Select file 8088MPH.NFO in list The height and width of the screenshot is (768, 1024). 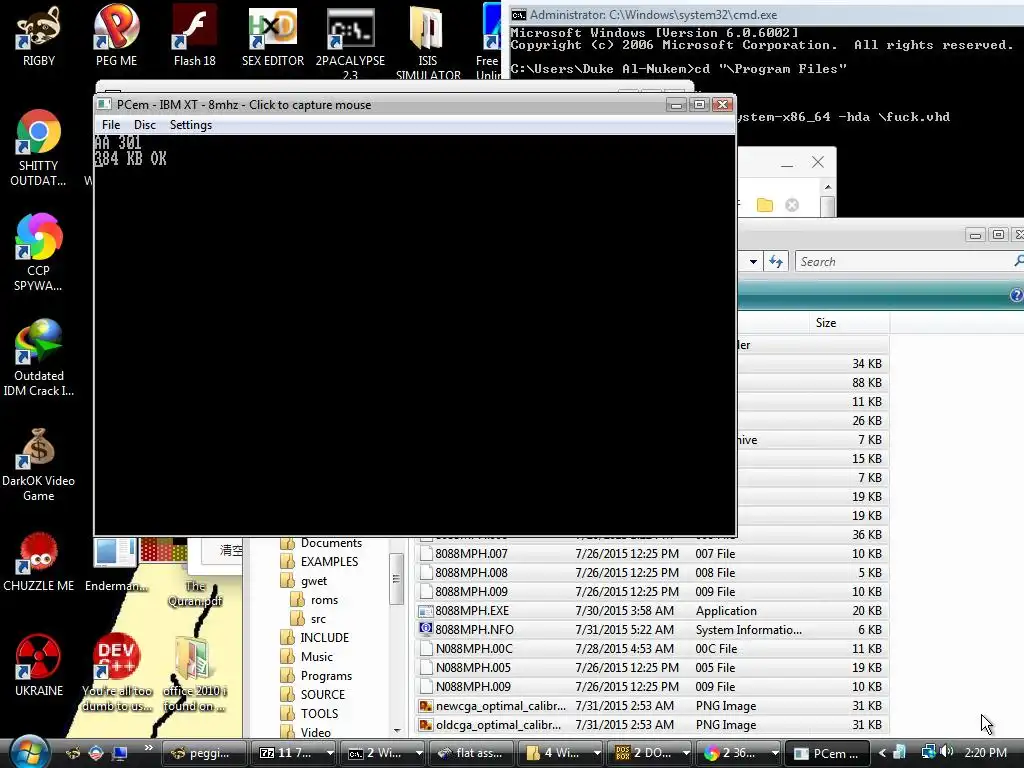click(x=651, y=630)
